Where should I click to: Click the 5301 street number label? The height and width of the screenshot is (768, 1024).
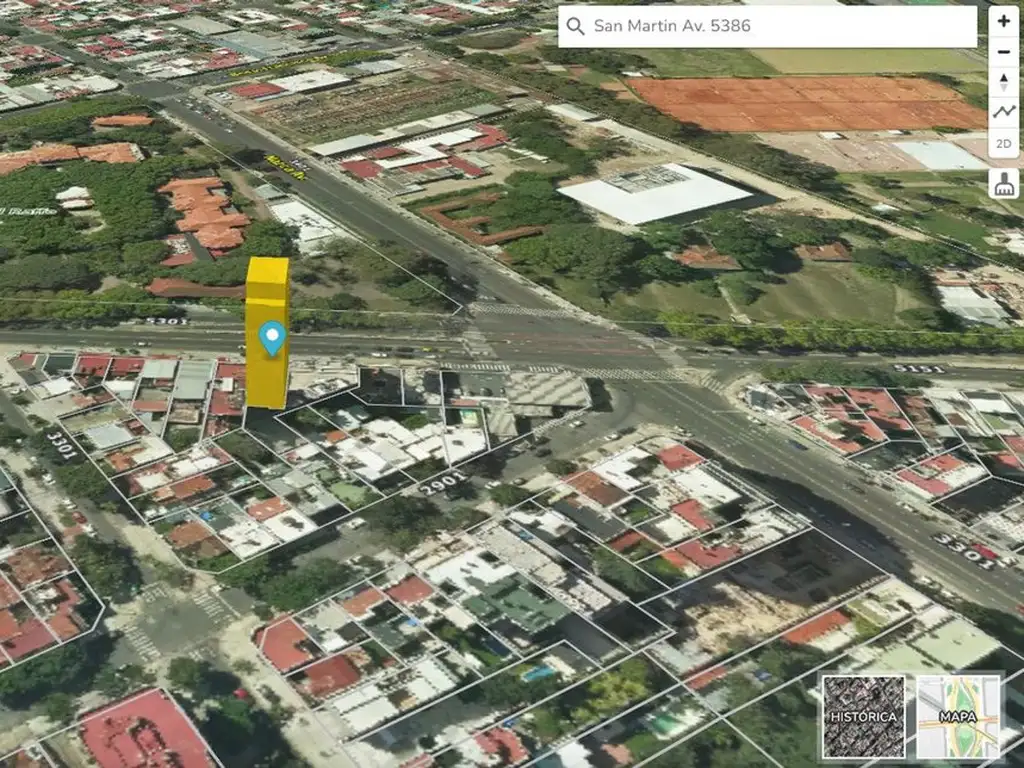[166, 321]
